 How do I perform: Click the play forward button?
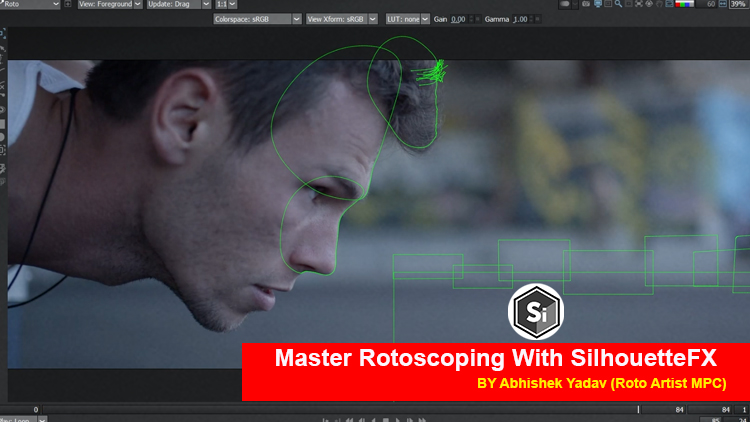pos(397,420)
